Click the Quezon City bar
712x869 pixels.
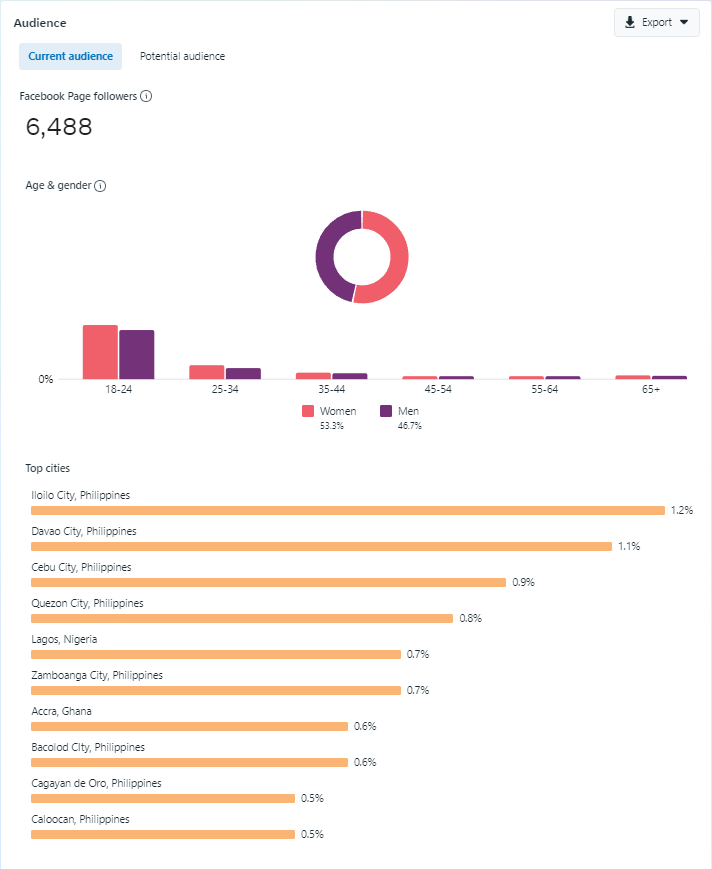pyautogui.click(x=241, y=618)
